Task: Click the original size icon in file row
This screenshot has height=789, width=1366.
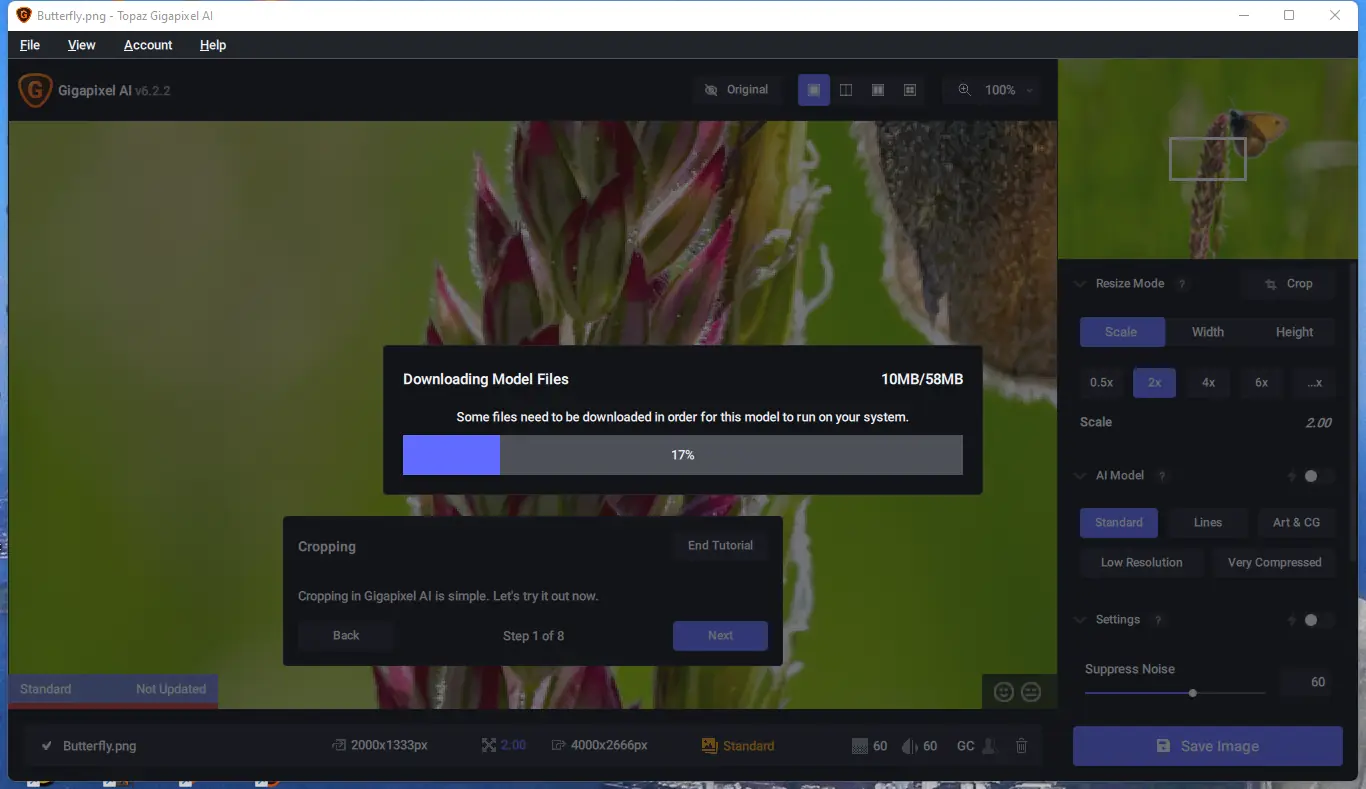Action: pyautogui.click(x=339, y=746)
